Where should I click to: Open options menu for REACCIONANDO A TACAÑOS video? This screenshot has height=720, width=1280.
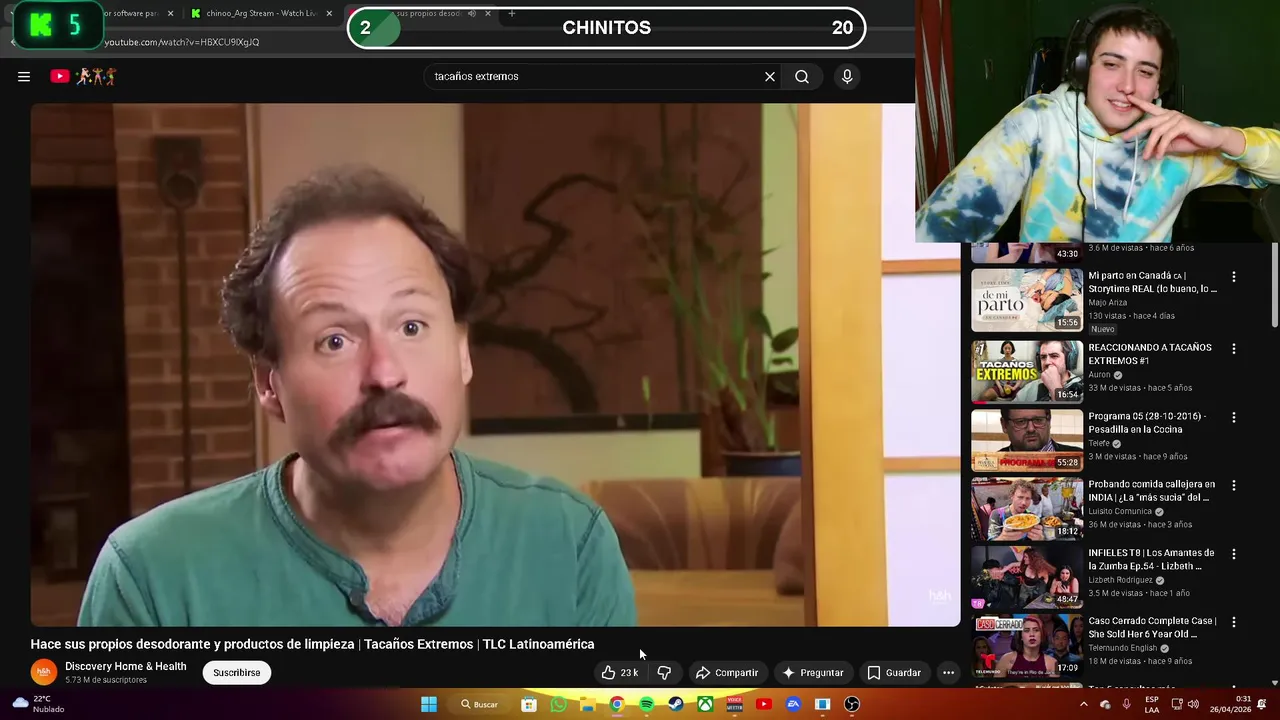(x=1234, y=349)
